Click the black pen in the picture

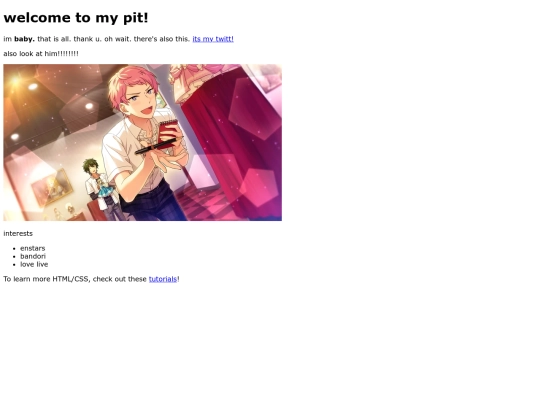pyautogui.click(x=156, y=147)
